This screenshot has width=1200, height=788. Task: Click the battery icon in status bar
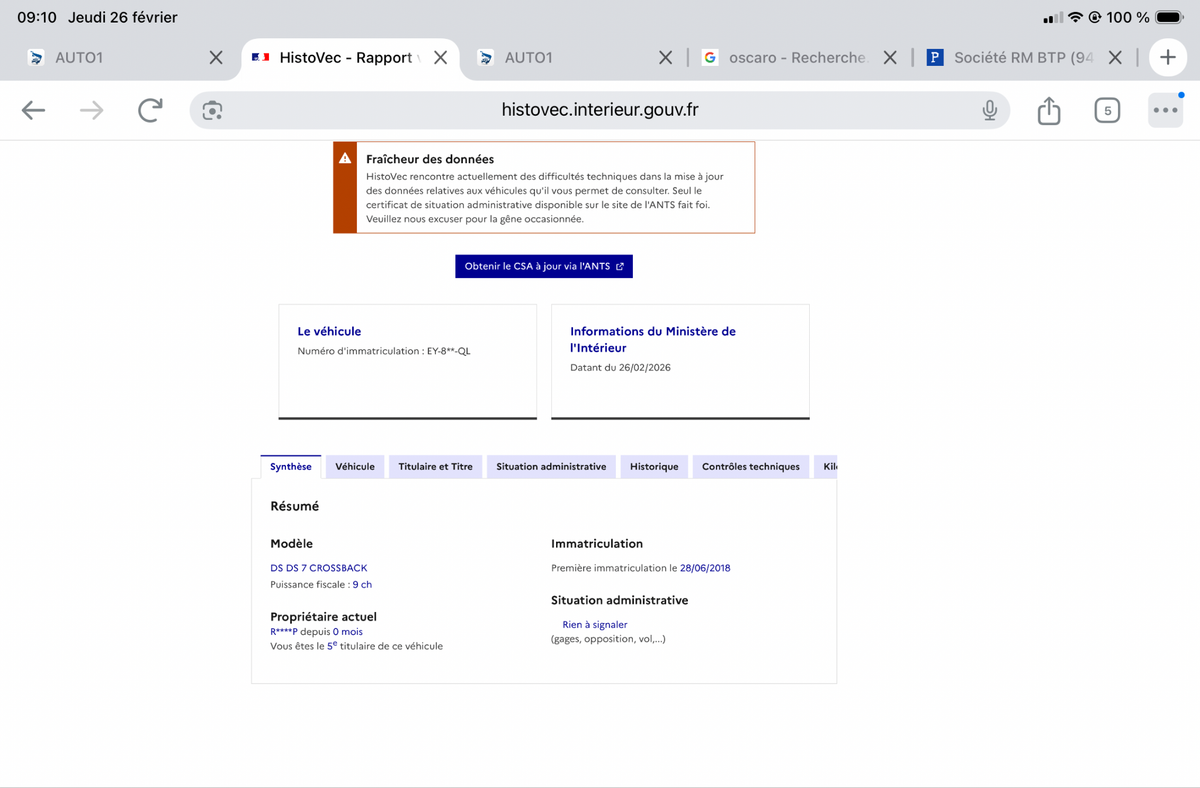[x=1170, y=17]
